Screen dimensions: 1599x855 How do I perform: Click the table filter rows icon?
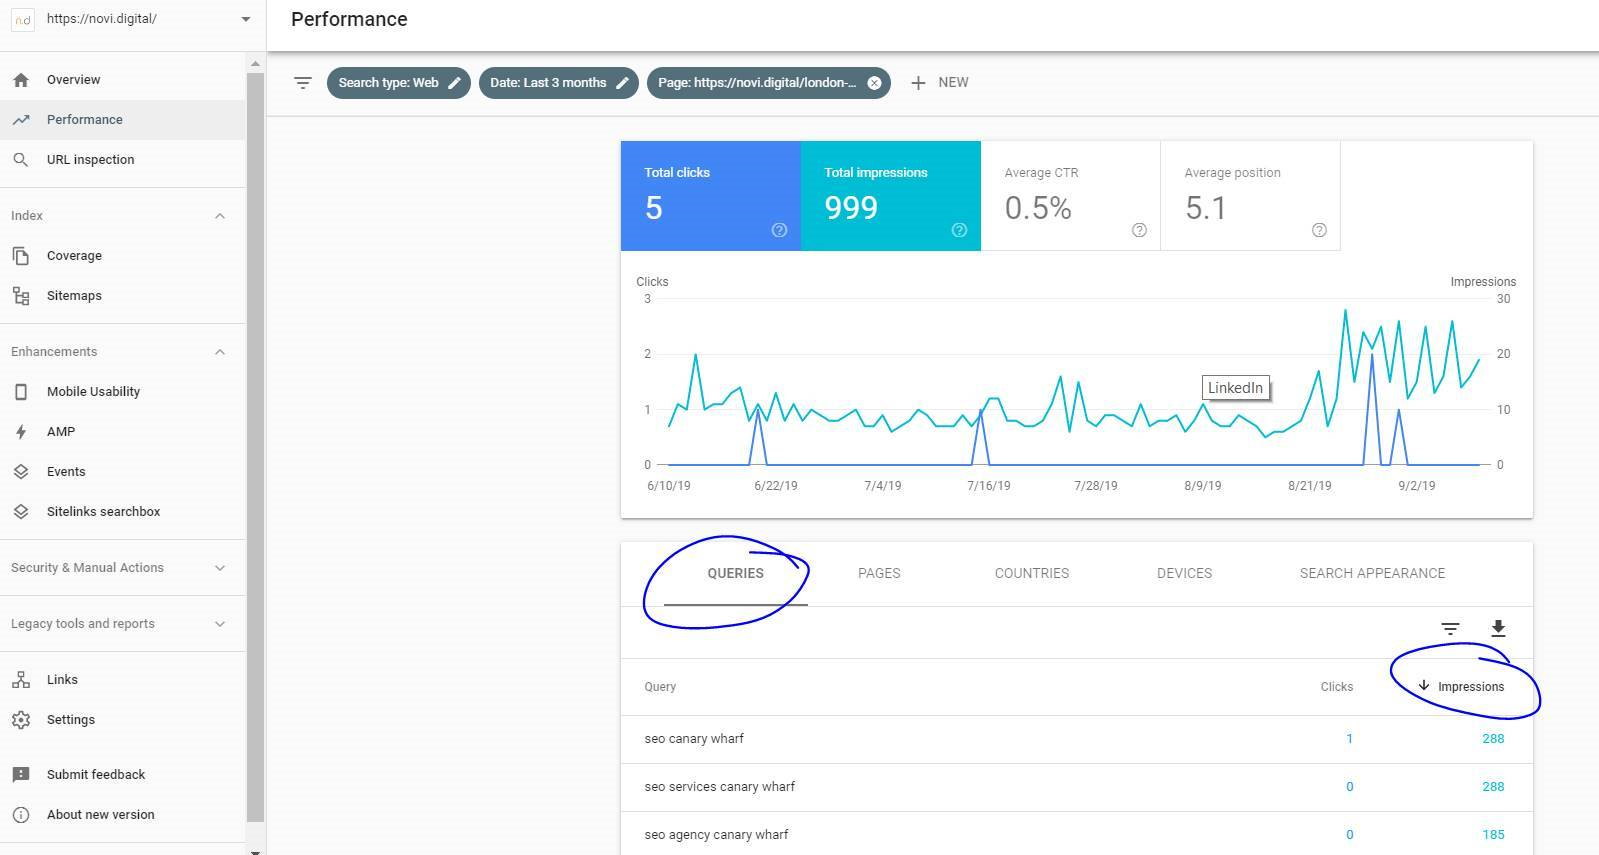(1450, 629)
